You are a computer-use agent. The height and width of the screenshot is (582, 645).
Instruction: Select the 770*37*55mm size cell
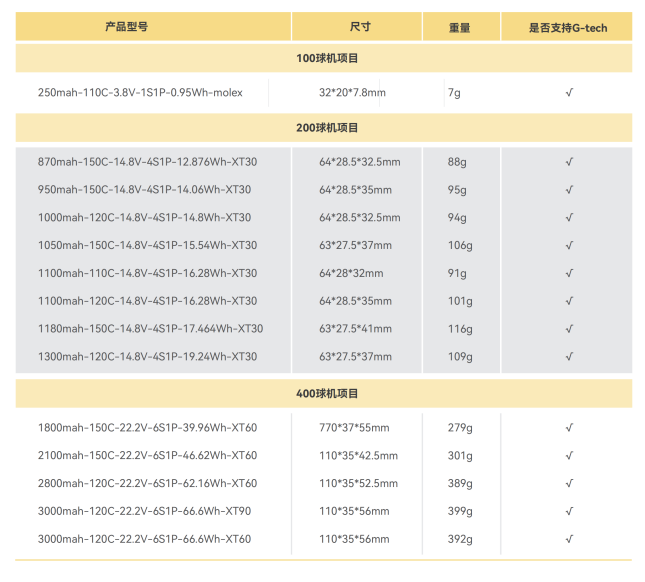[355, 428]
